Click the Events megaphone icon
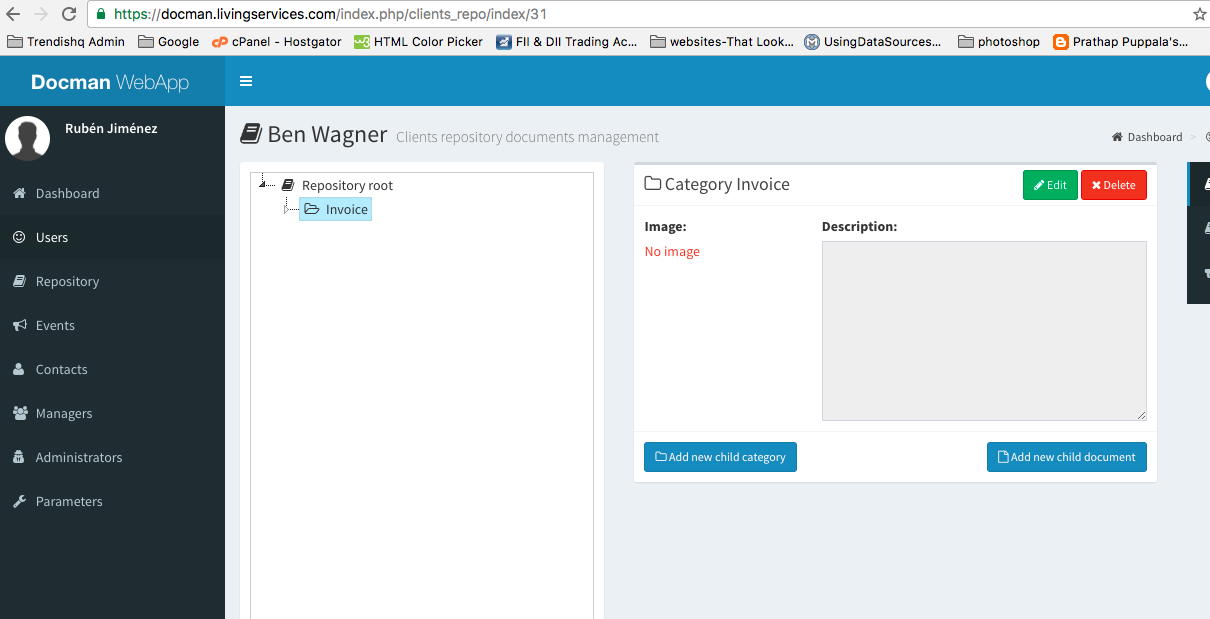Viewport: 1210px width, 619px height. [19, 325]
